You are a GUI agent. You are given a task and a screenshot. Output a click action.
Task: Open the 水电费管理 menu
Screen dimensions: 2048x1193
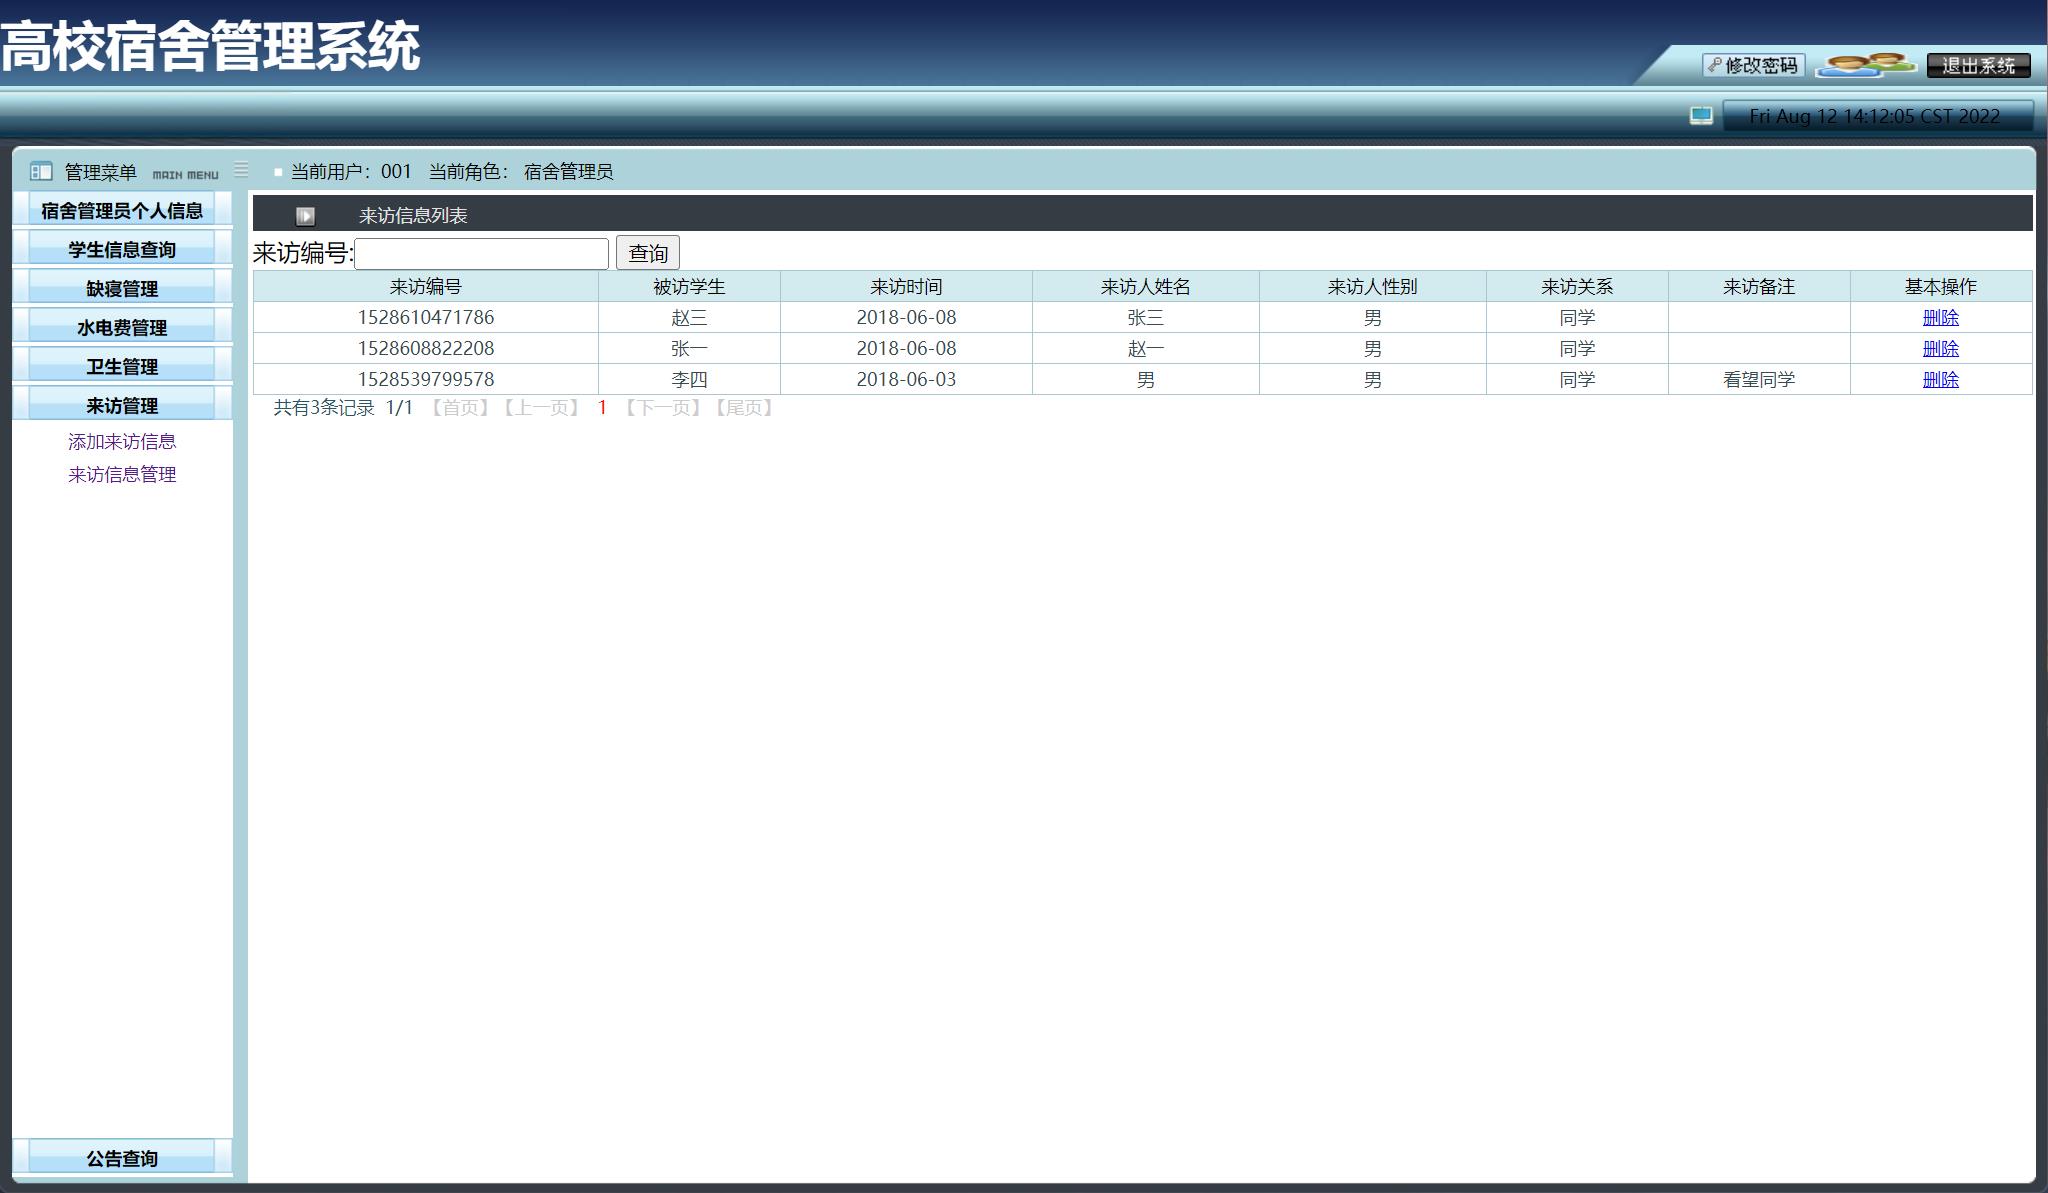[x=122, y=328]
